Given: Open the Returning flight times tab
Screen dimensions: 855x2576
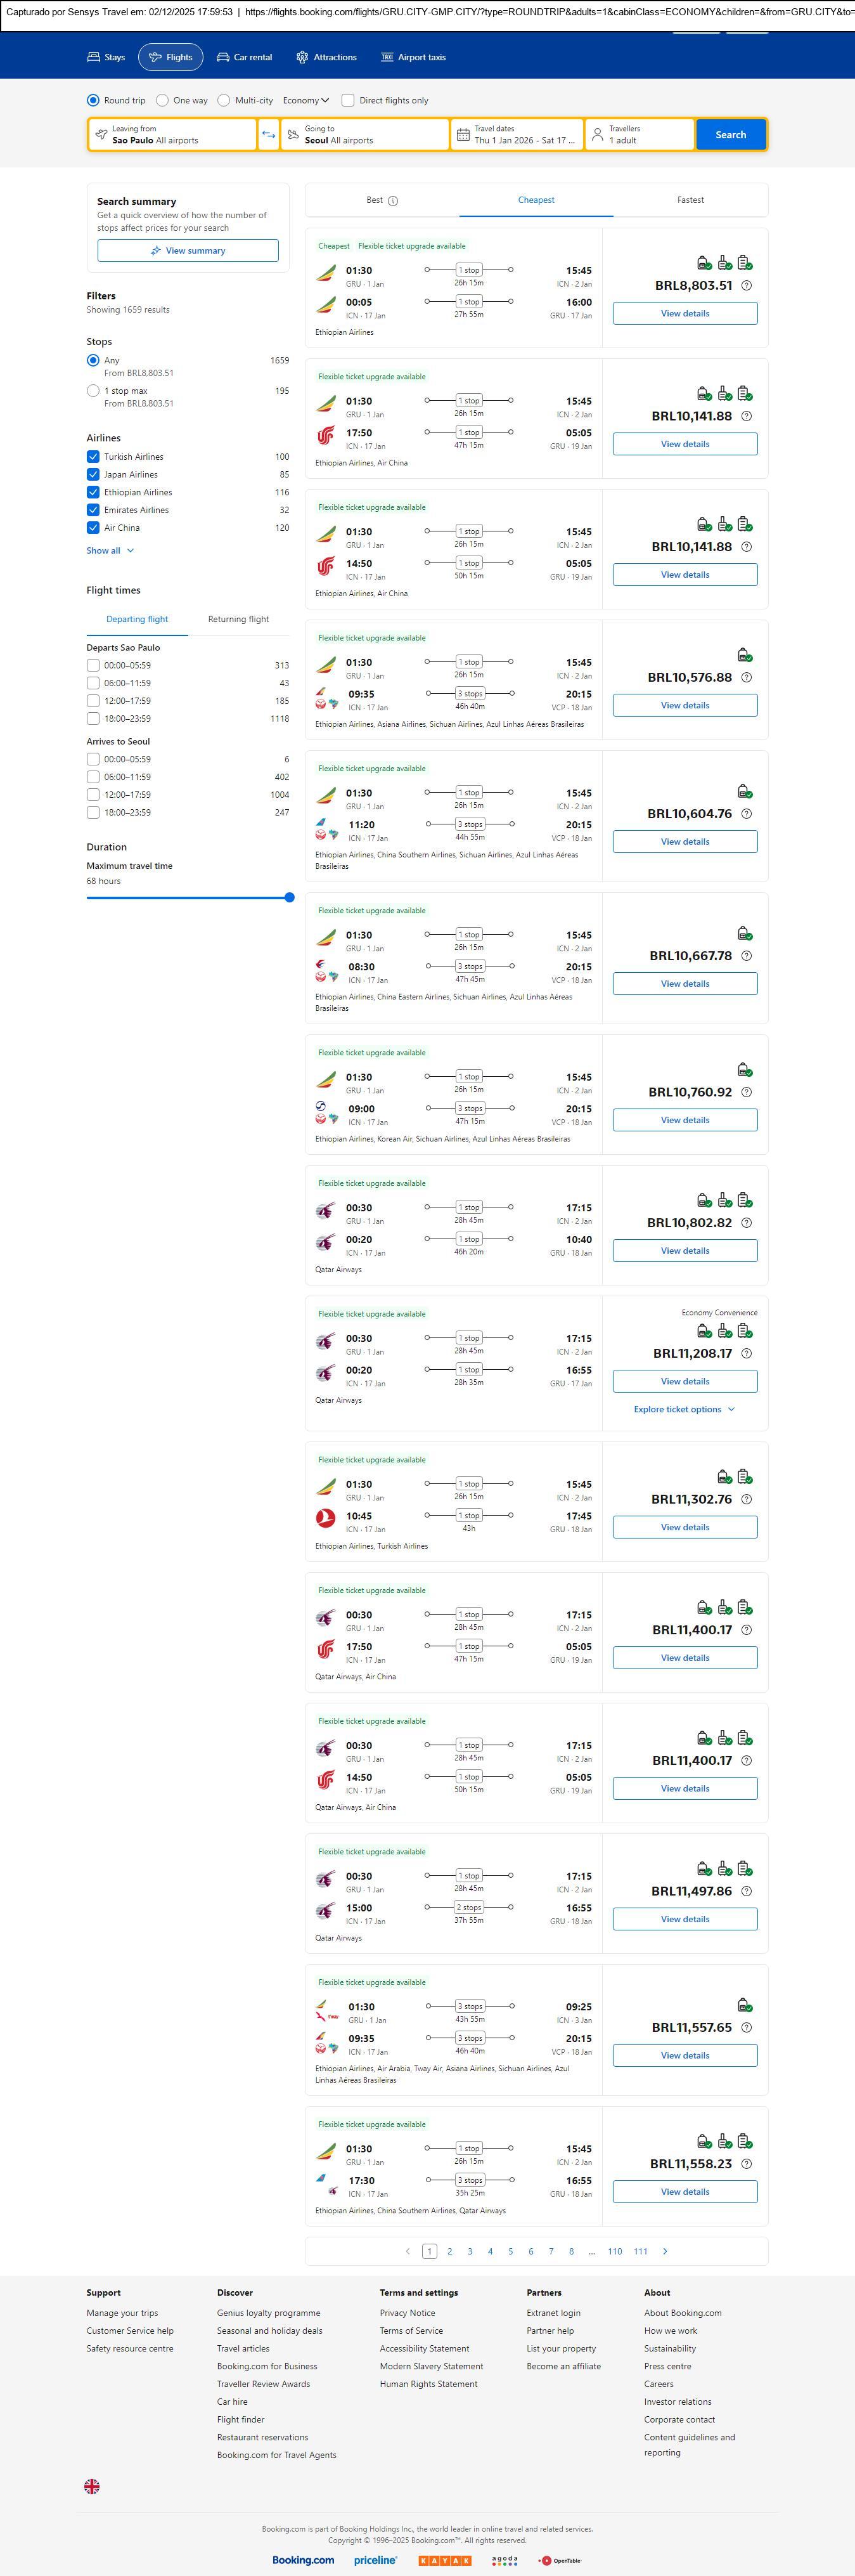Looking at the screenshot, I should (238, 619).
